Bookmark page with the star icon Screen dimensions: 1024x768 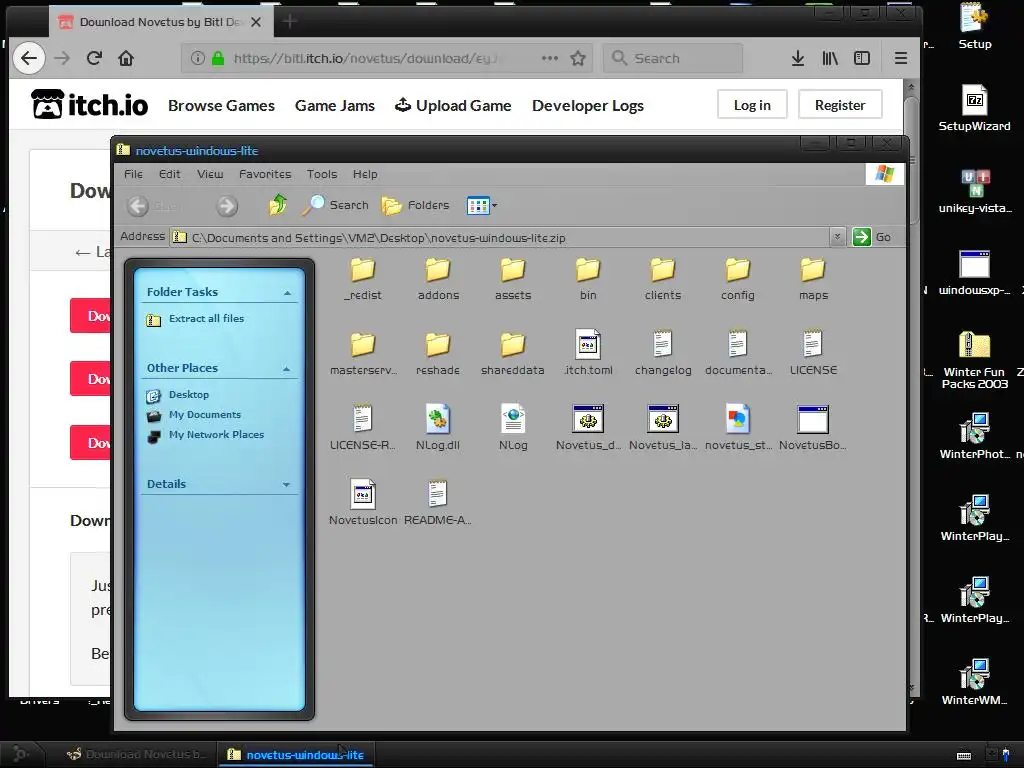pyautogui.click(x=578, y=58)
